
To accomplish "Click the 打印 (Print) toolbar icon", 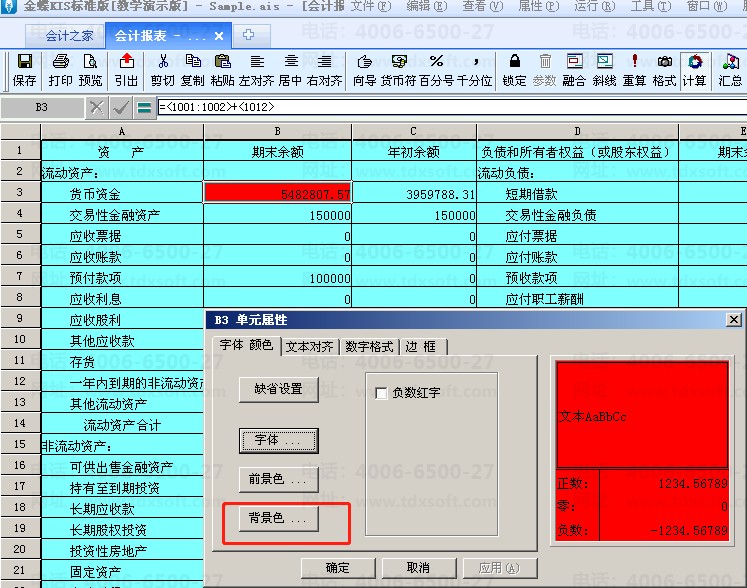I will [x=61, y=69].
